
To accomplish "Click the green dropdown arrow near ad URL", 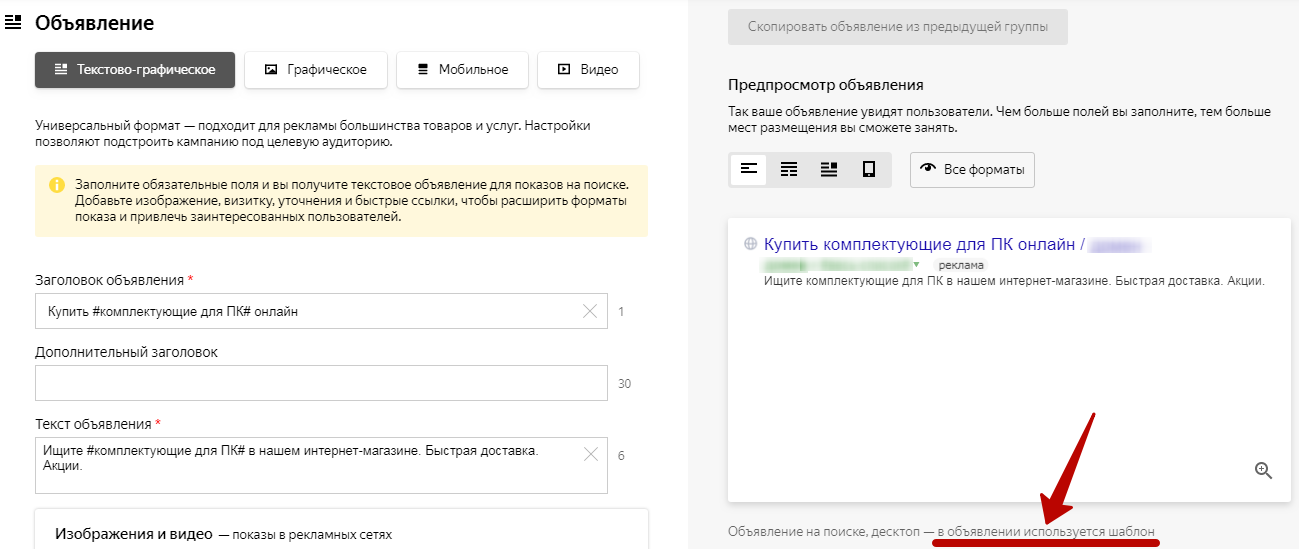I will click(915, 265).
